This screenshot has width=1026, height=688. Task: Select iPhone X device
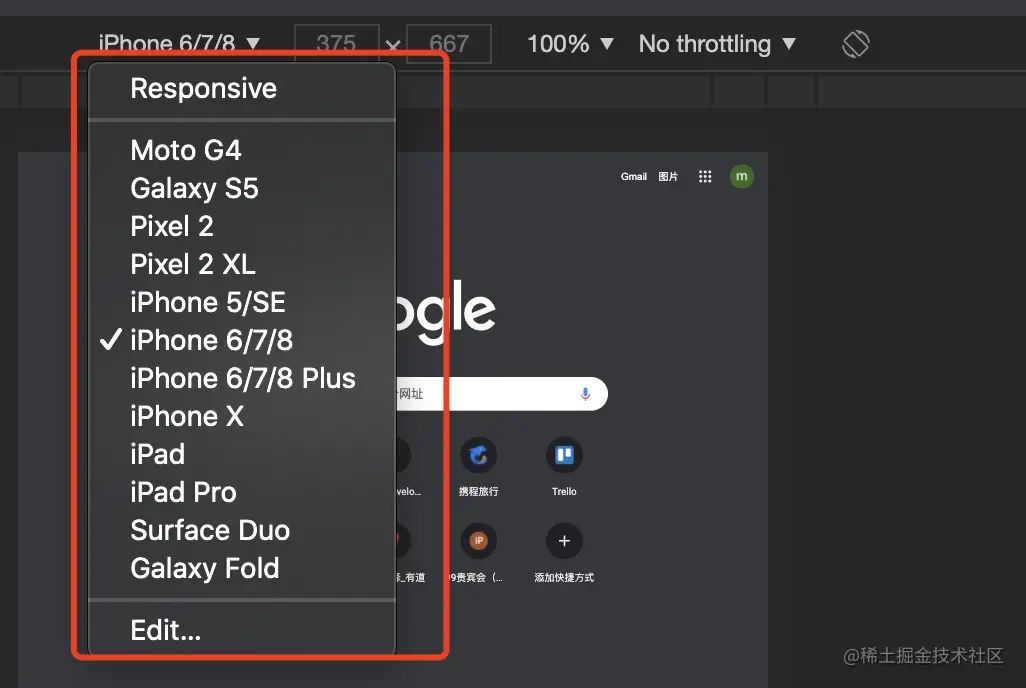pyautogui.click(x=241, y=416)
